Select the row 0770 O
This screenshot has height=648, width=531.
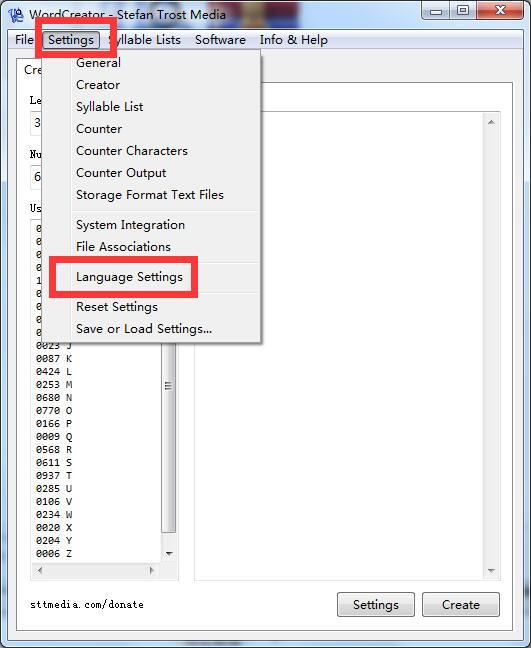click(x=54, y=411)
